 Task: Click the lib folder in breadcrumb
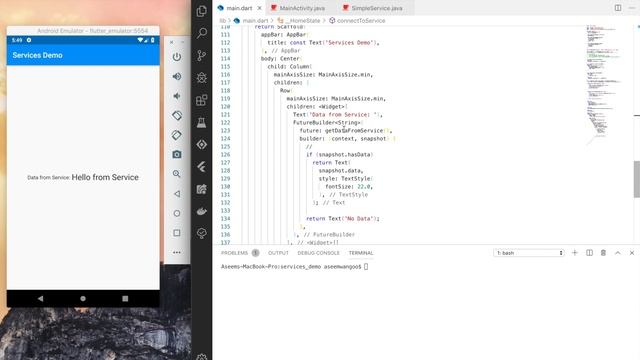[x=222, y=20]
